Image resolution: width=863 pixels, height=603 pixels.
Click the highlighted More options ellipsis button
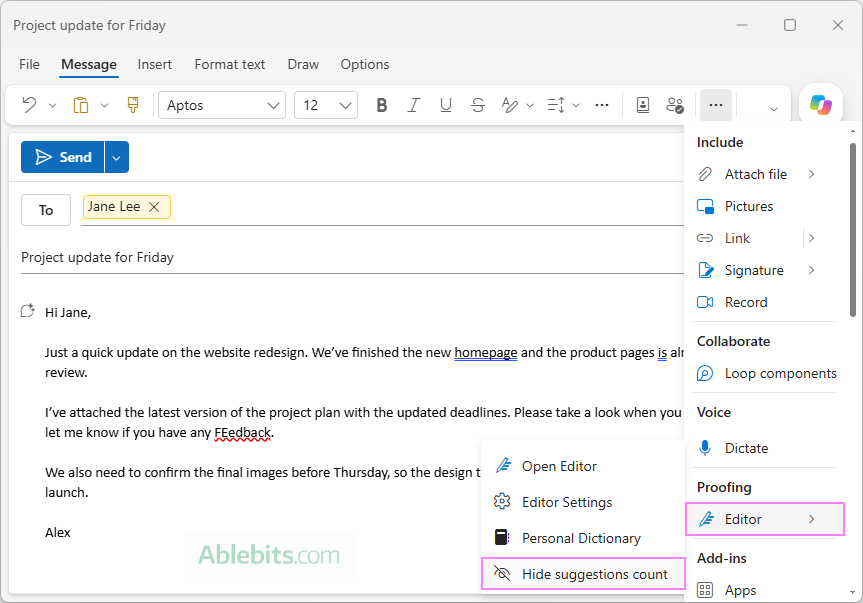click(716, 105)
